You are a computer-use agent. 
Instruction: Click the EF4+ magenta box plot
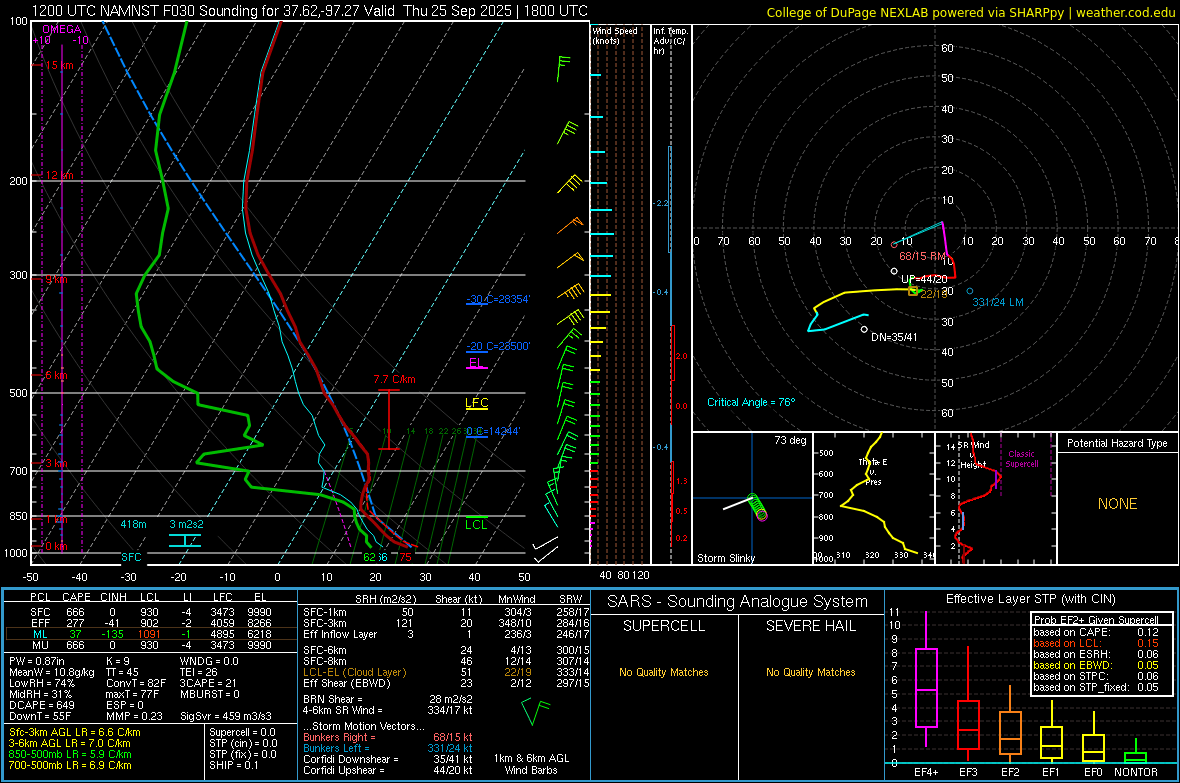[x=926, y=679]
